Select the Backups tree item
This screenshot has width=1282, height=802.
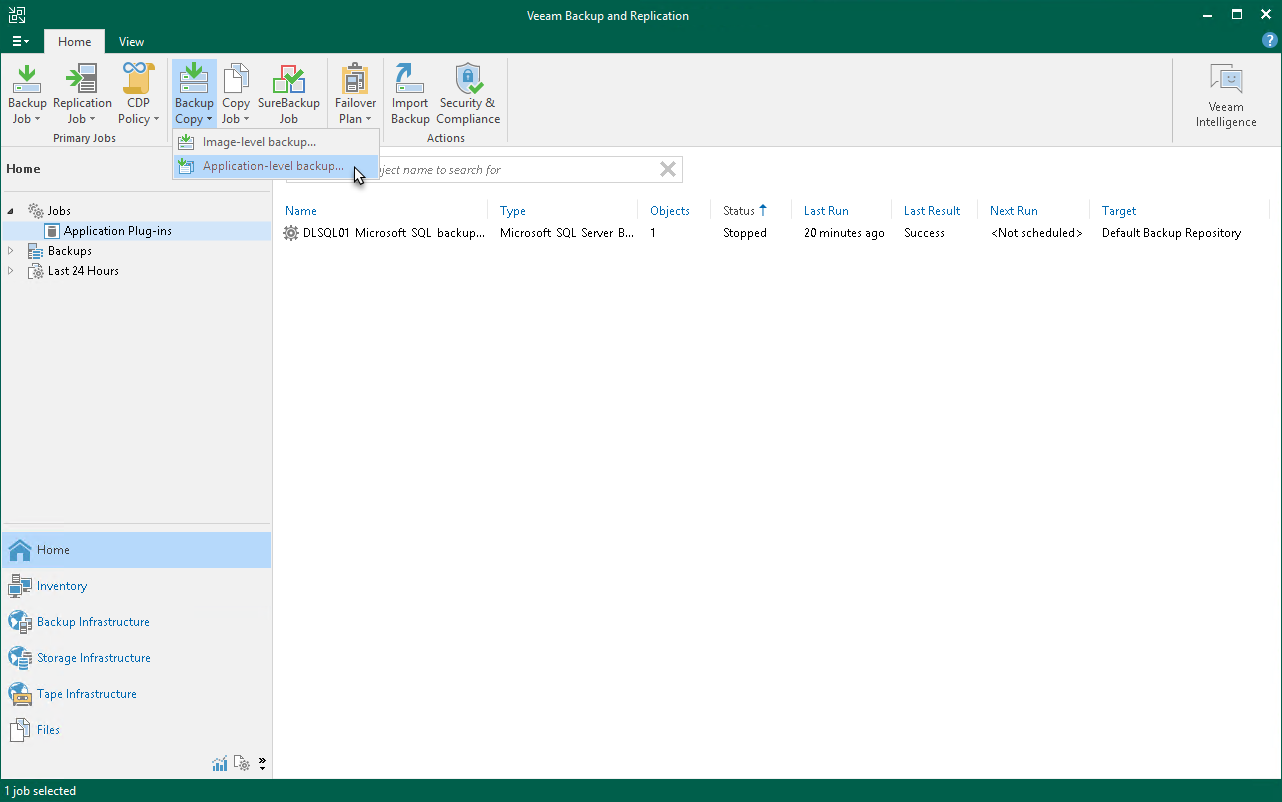pyautogui.click(x=70, y=251)
